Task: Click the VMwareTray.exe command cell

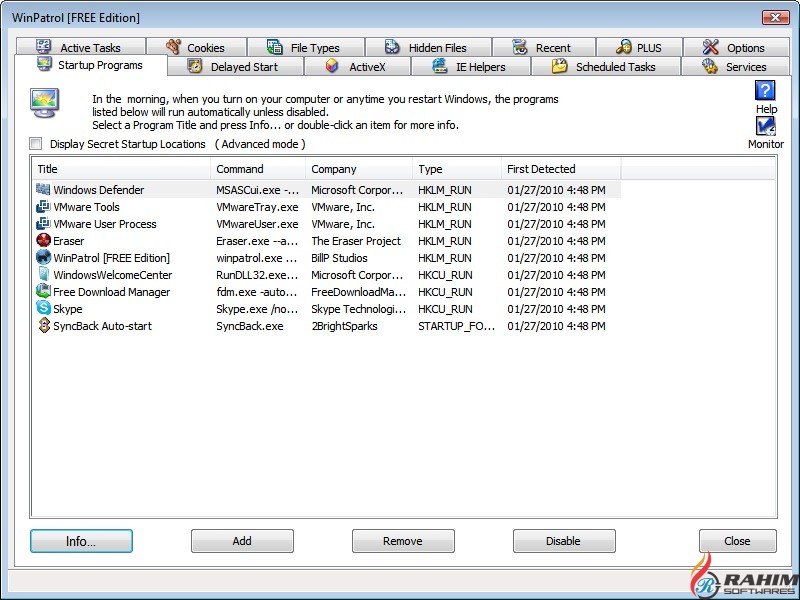Action: (x=257, y=207)
